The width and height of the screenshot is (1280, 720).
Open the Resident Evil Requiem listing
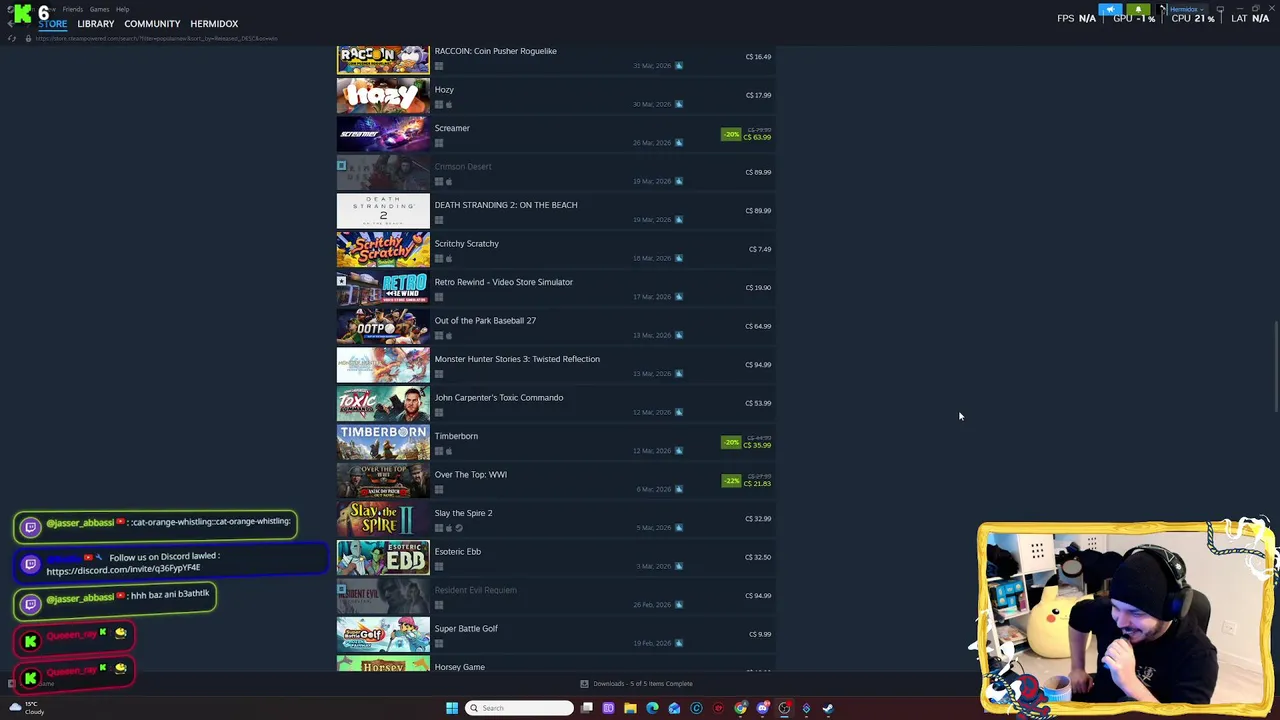555,596
